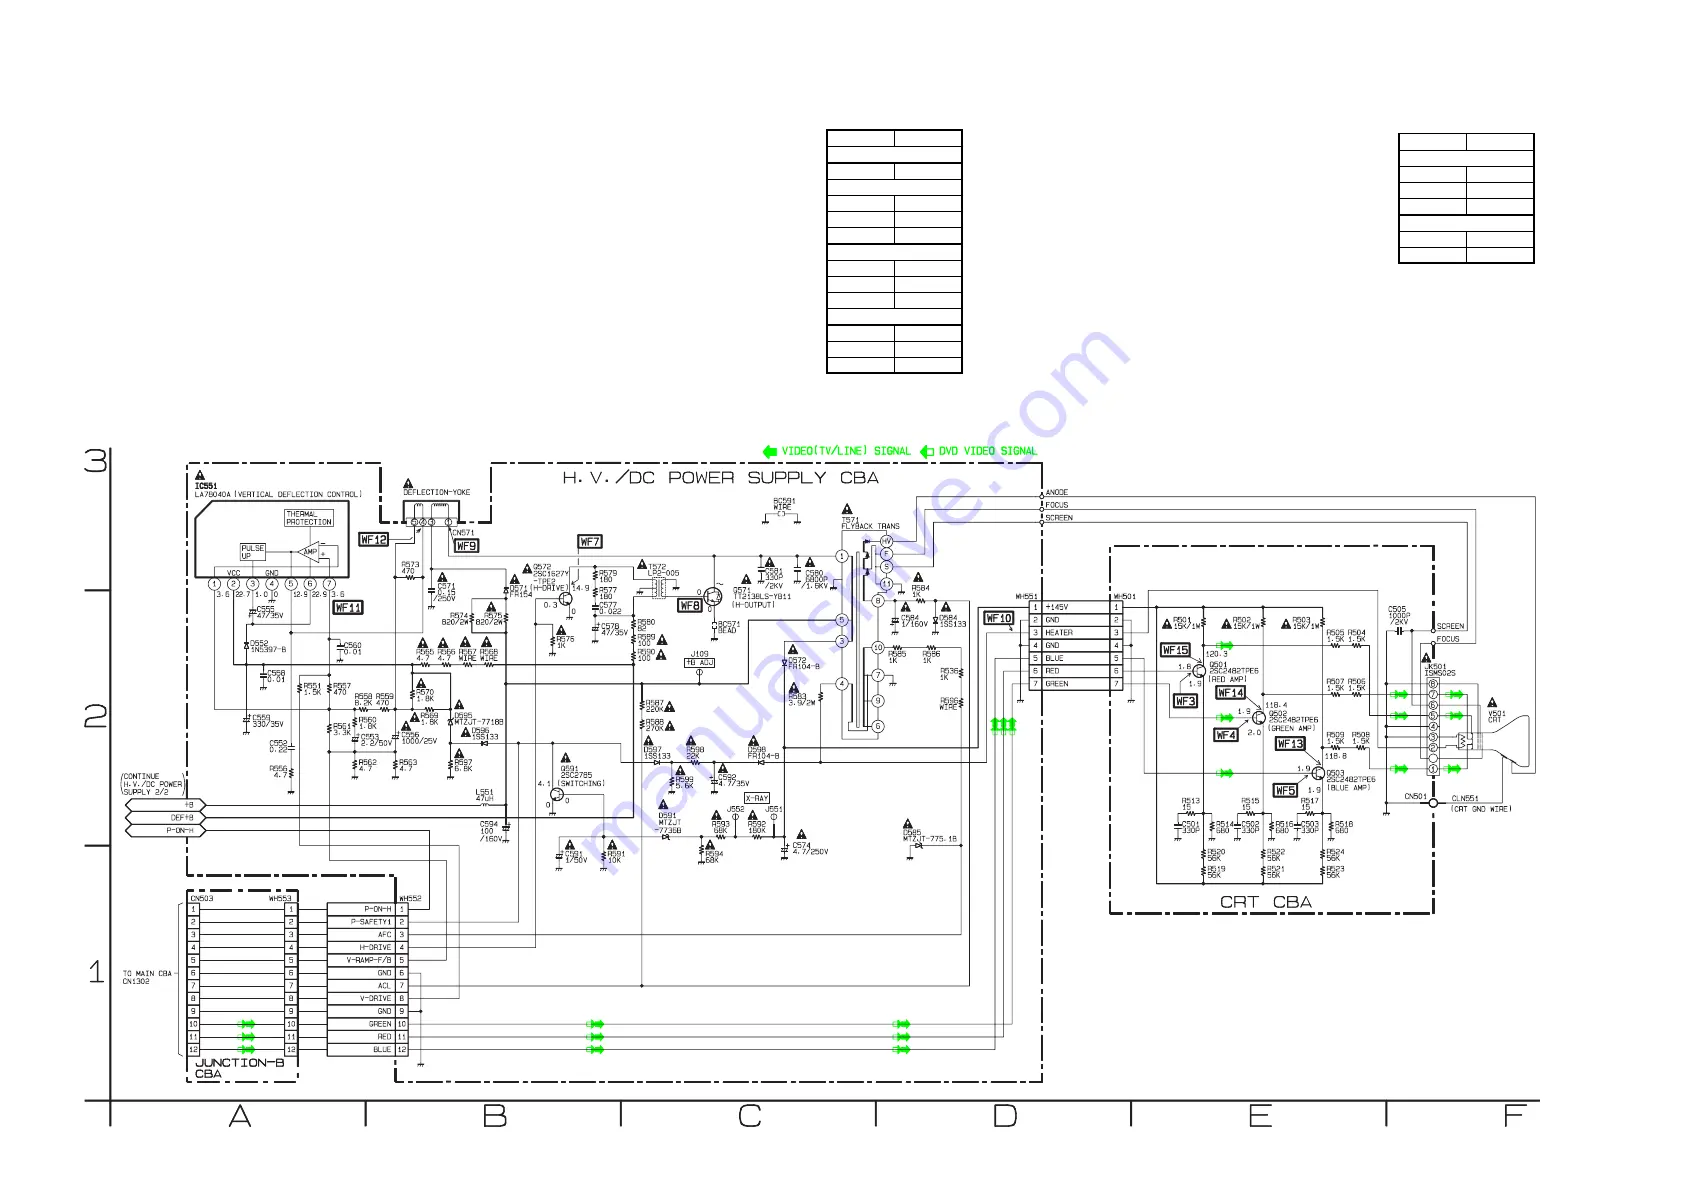Click the 'DEF+B' input arrow
1701x1191 pixels.
point(165,818)
